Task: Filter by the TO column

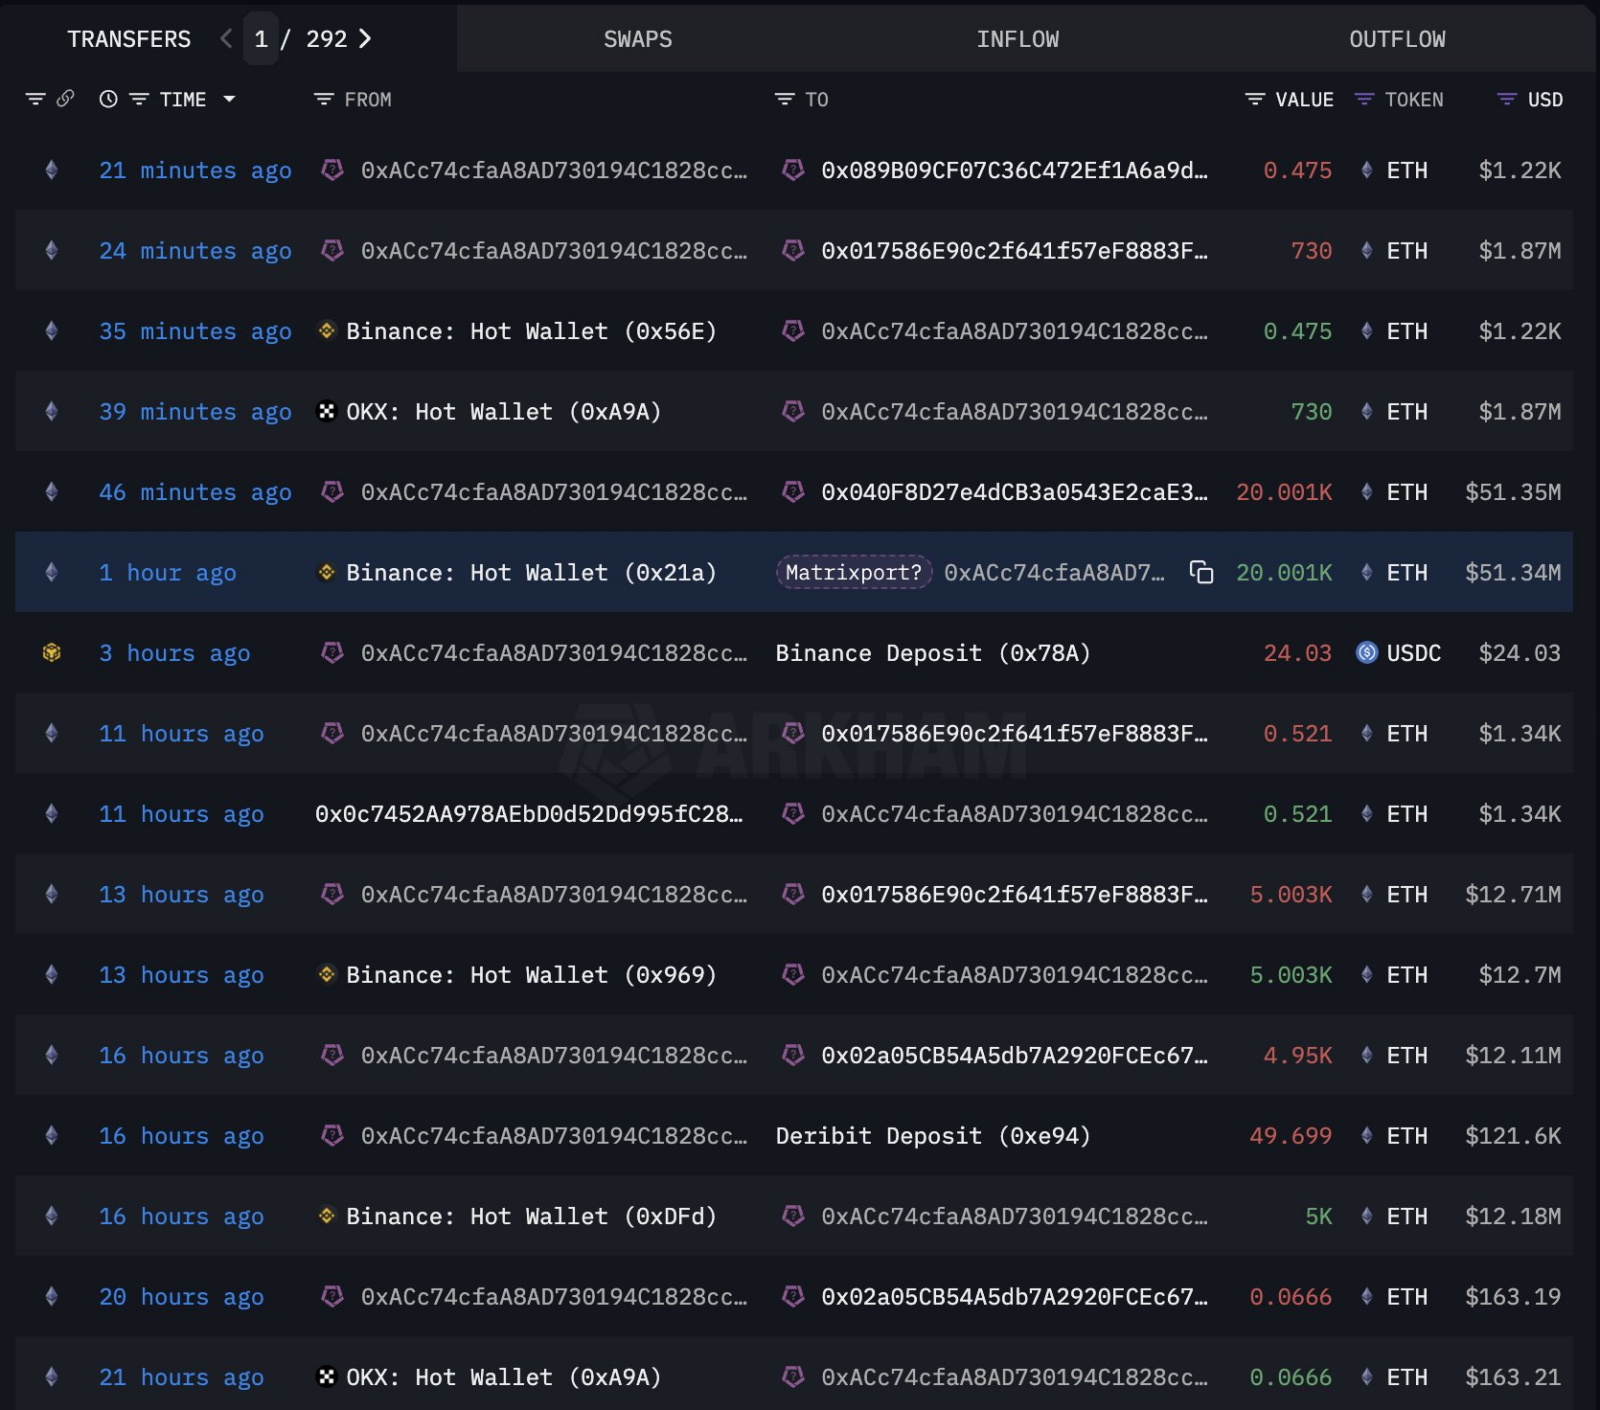Action: coord(785,99)
